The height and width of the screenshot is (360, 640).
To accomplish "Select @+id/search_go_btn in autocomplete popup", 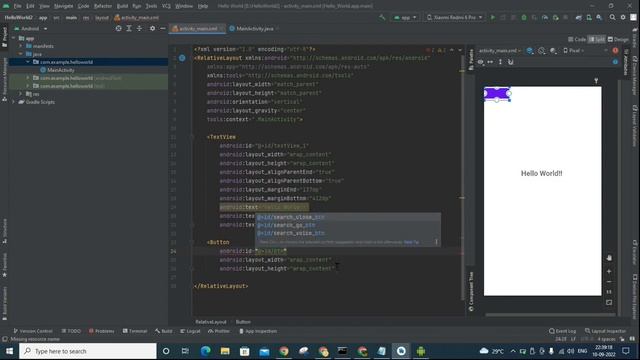I will 348,225.
